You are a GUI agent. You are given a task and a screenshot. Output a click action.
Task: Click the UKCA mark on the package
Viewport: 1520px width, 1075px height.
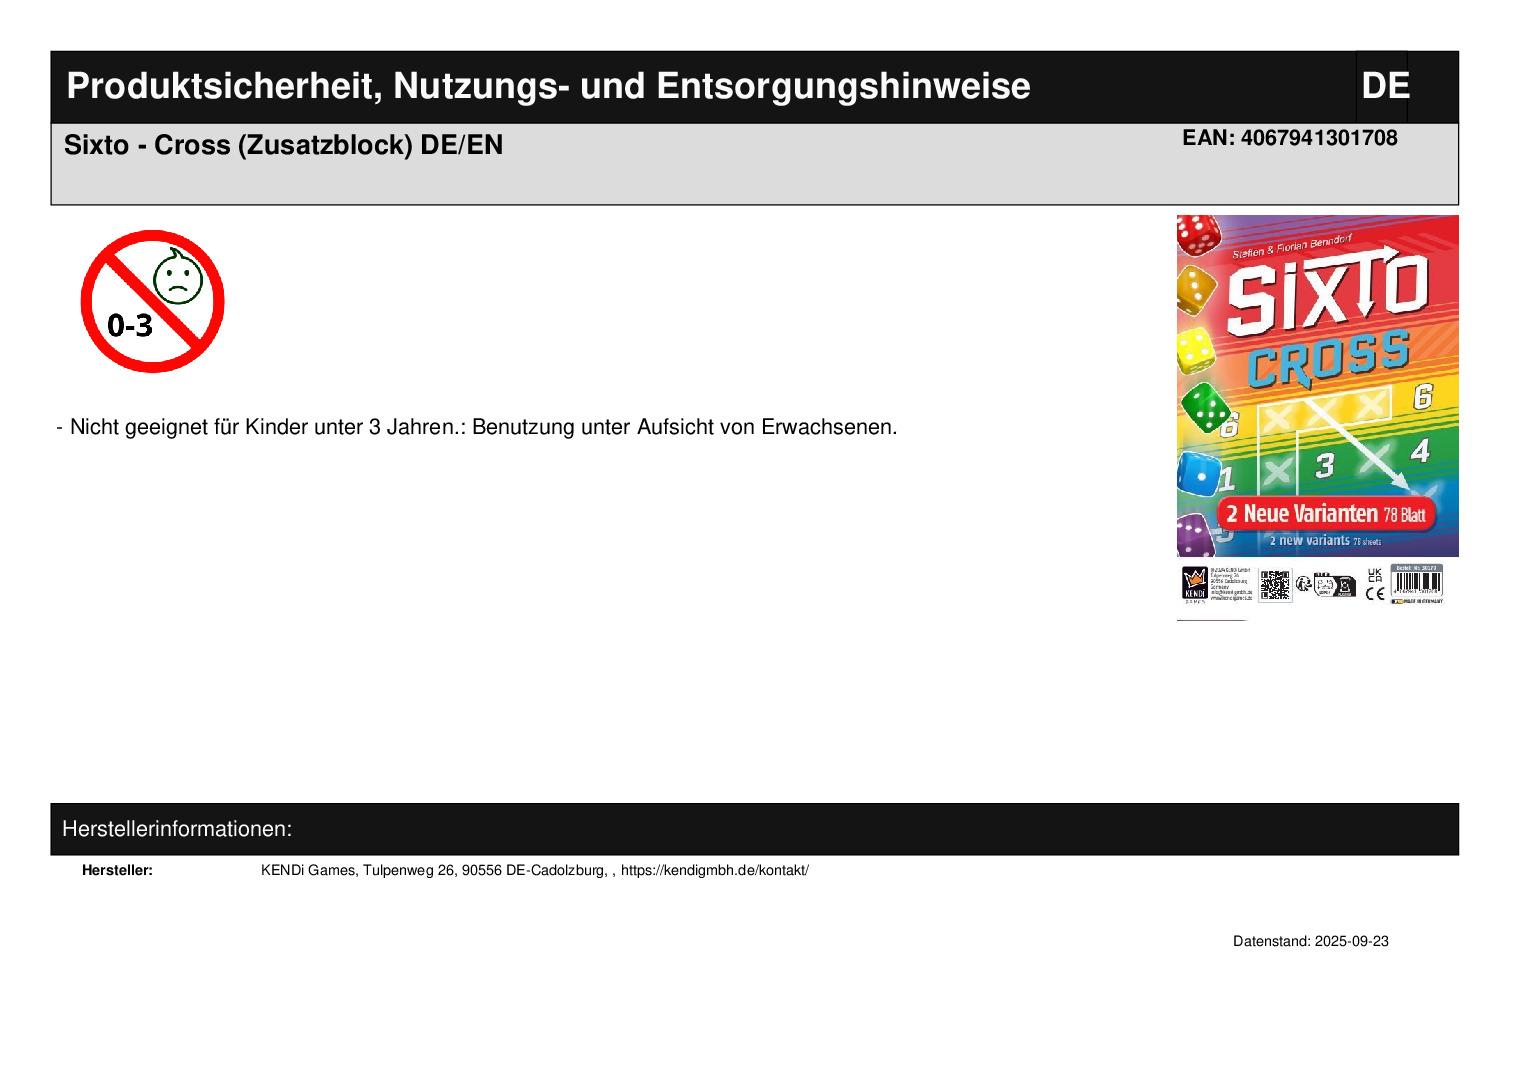click(1375, 576)
